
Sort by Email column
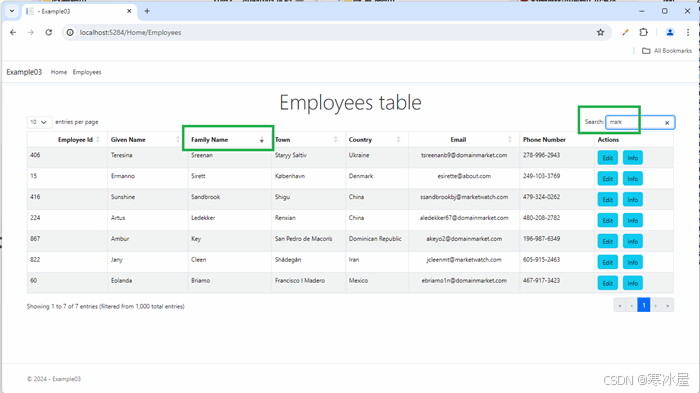pos(464,139)
